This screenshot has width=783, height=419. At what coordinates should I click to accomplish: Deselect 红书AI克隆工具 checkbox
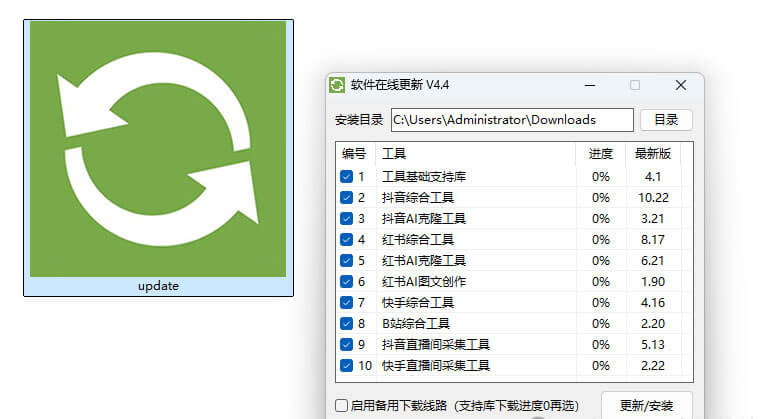pos(347,261)
